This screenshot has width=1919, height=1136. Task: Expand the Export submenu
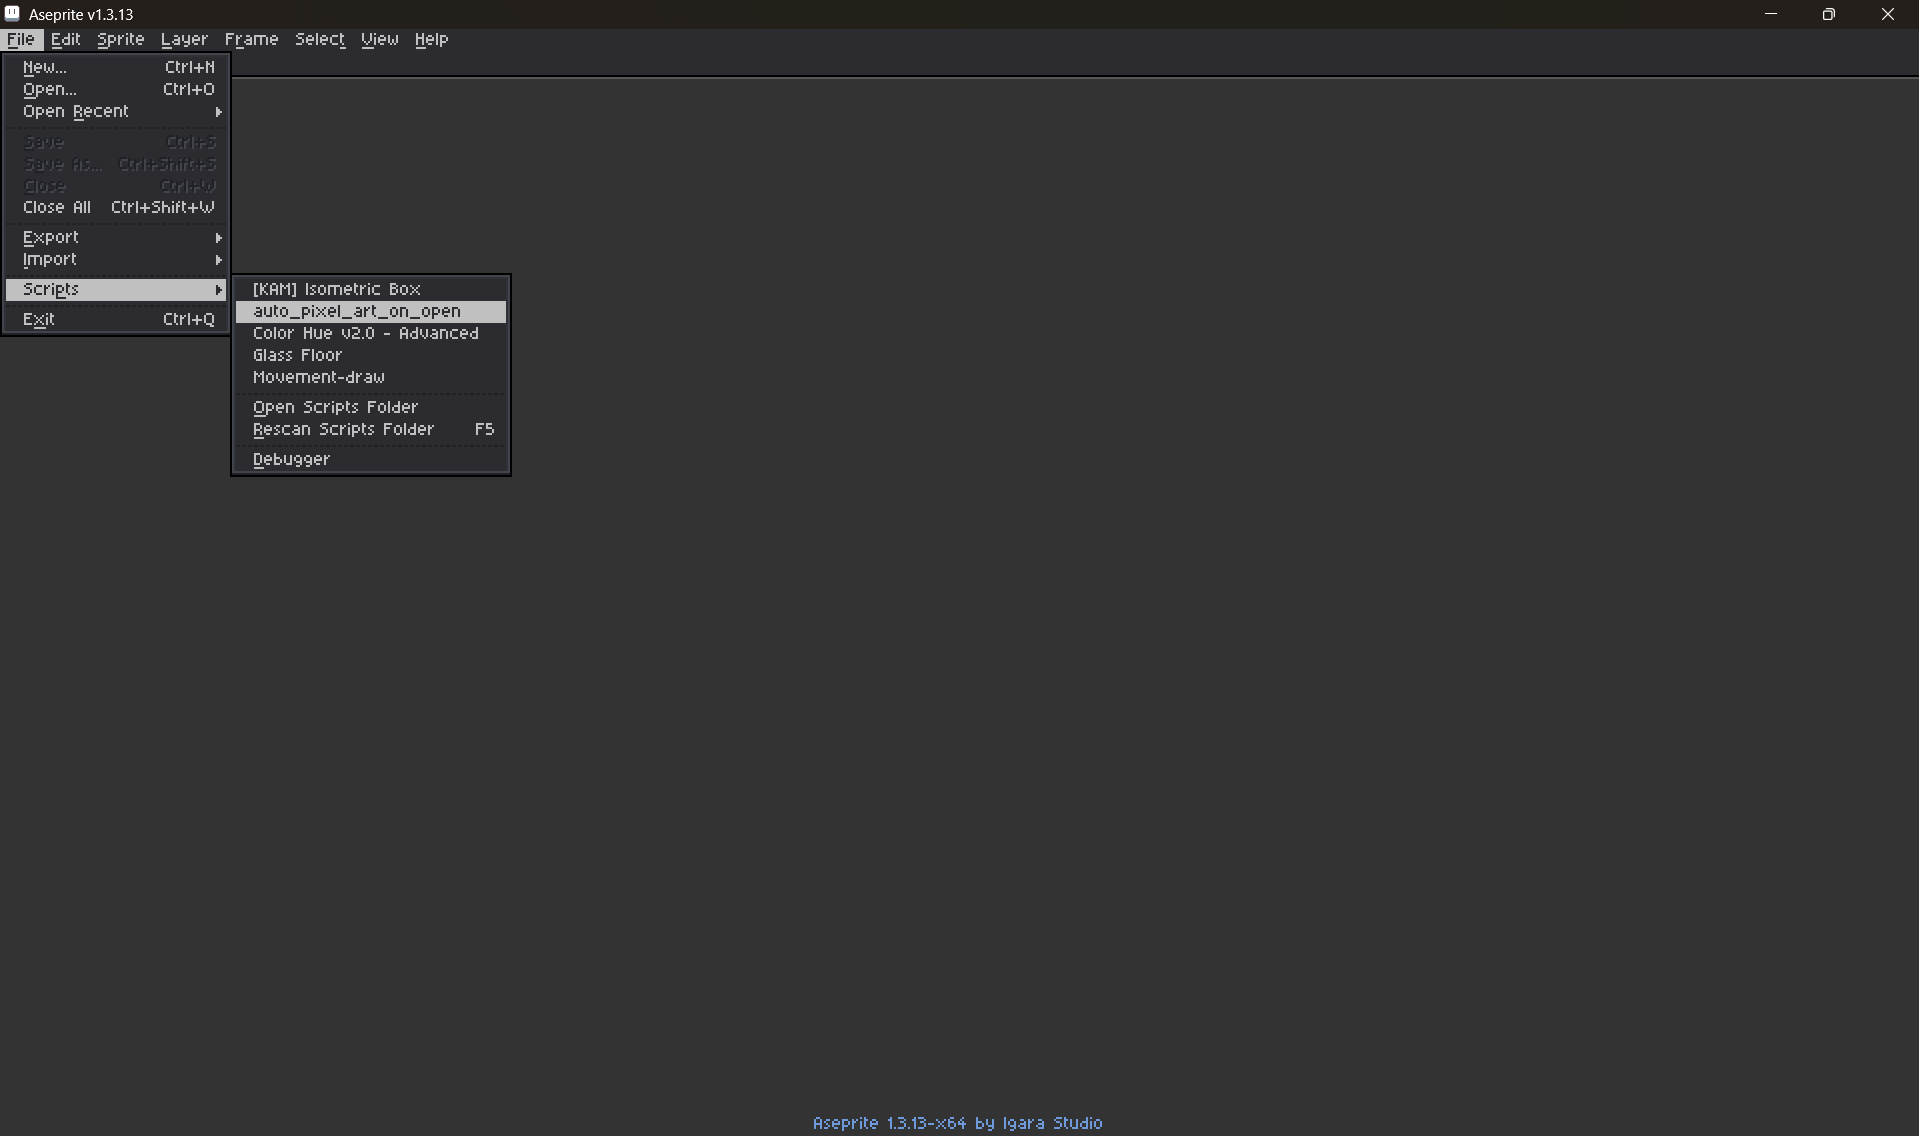116,237
